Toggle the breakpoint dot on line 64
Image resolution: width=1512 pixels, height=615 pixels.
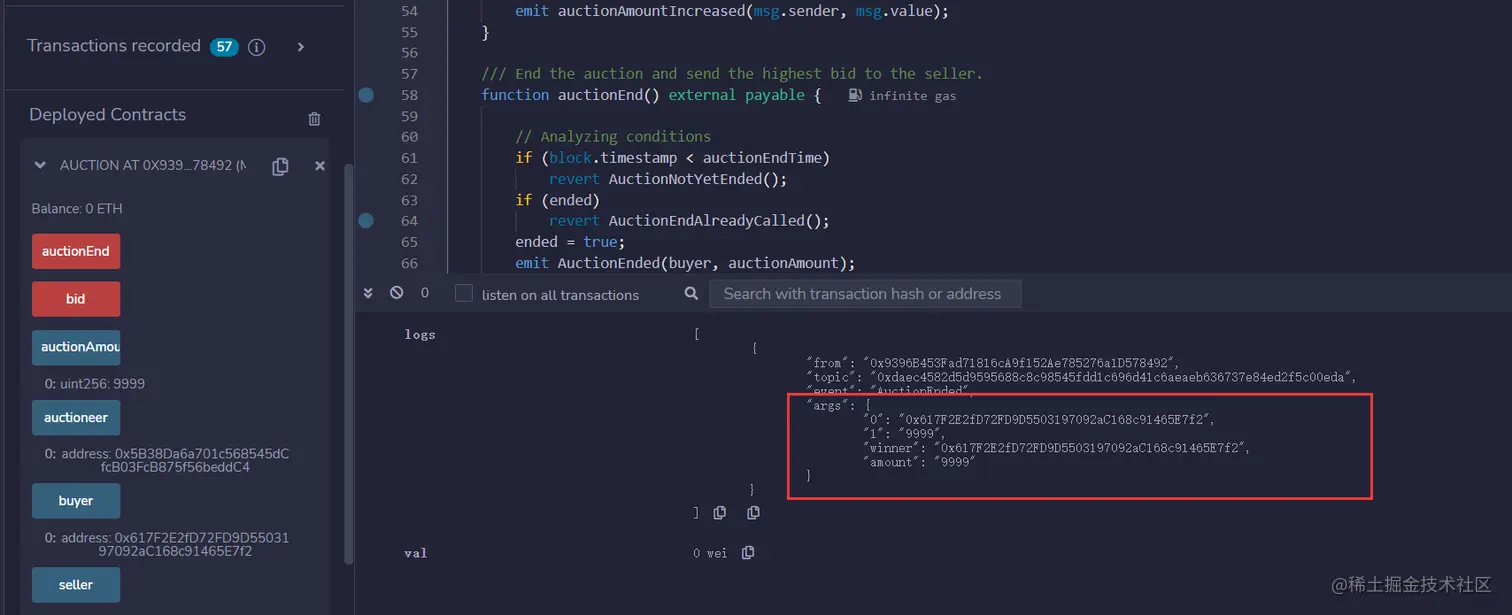[x=366, y=221]
